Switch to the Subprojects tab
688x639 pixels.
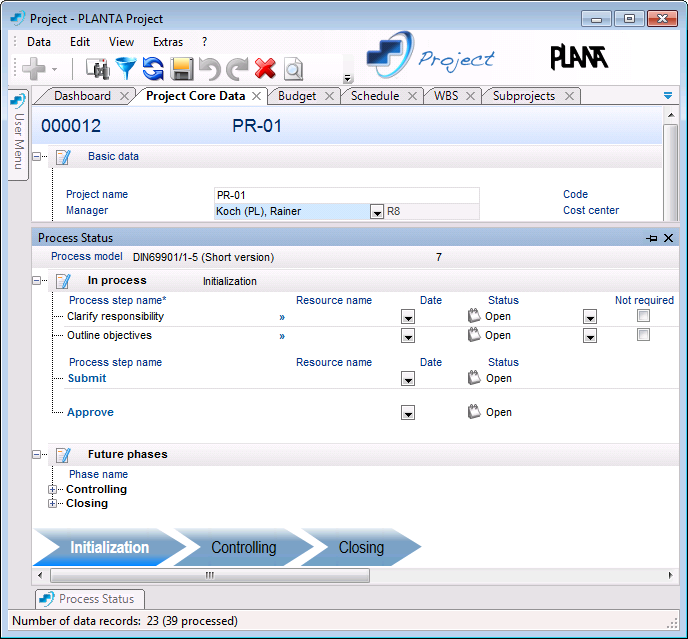click(523, 96)
